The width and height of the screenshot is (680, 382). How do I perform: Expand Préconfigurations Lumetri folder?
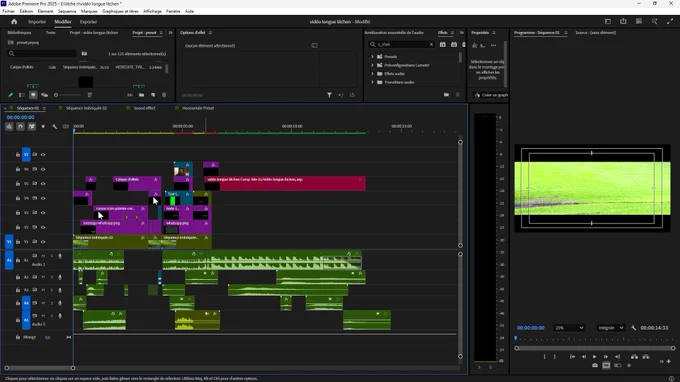[372, 65]
